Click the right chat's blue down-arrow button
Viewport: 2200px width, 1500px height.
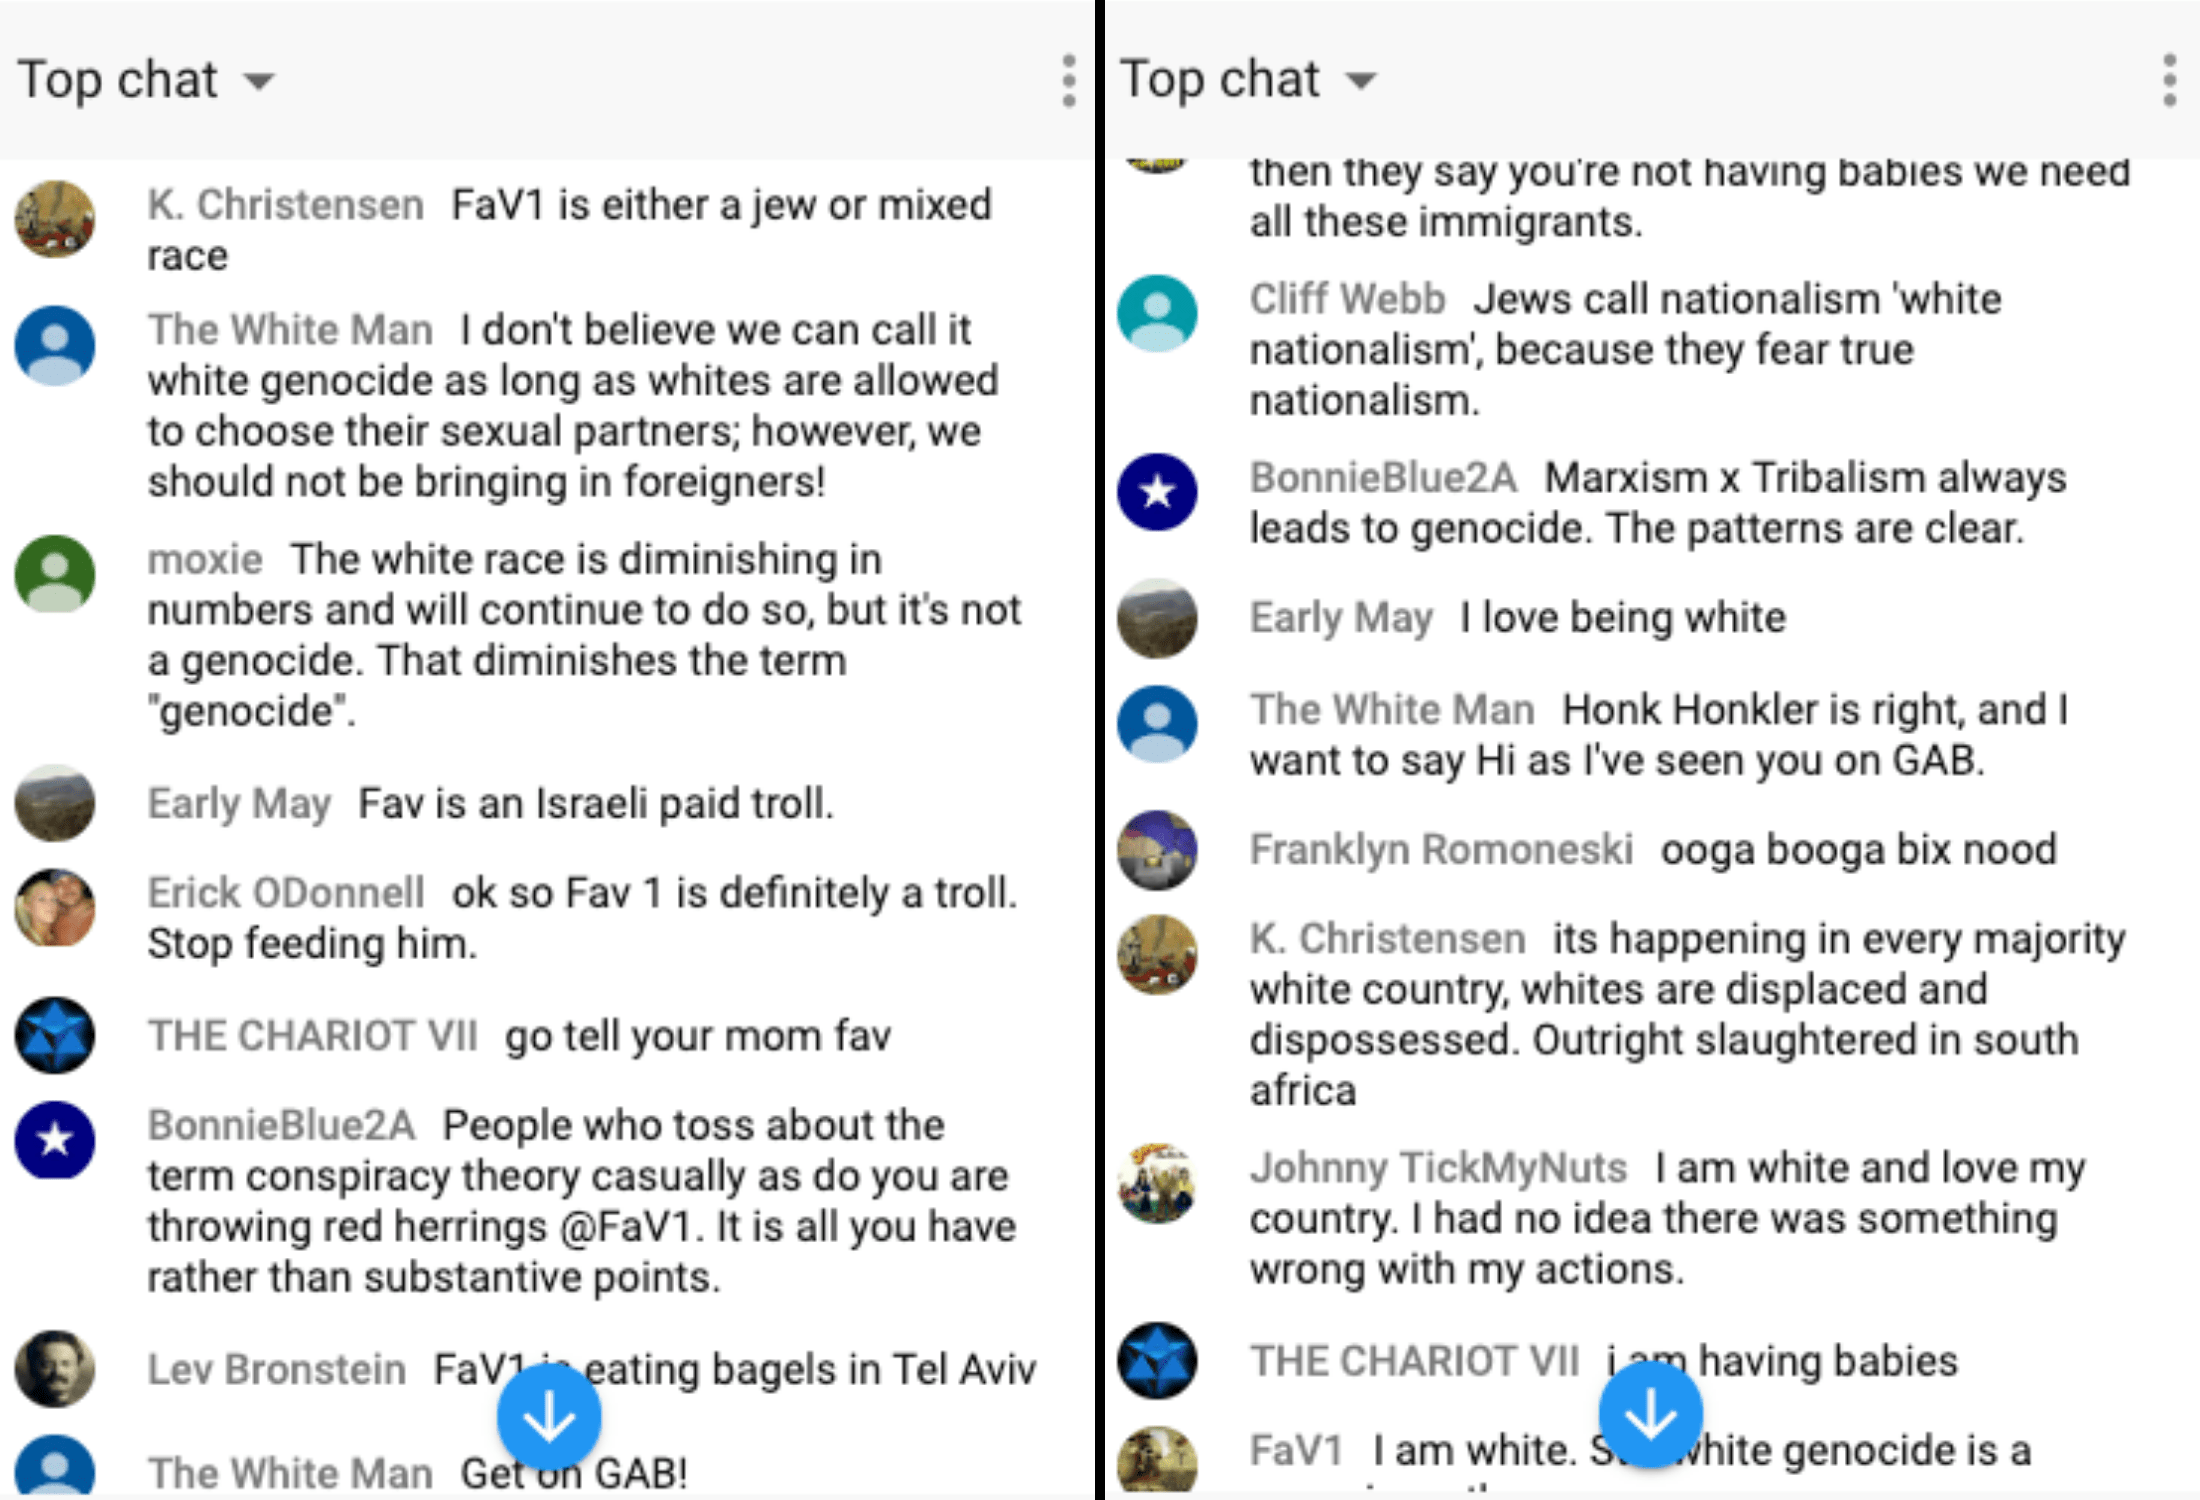click(x=1650, y=1415)
